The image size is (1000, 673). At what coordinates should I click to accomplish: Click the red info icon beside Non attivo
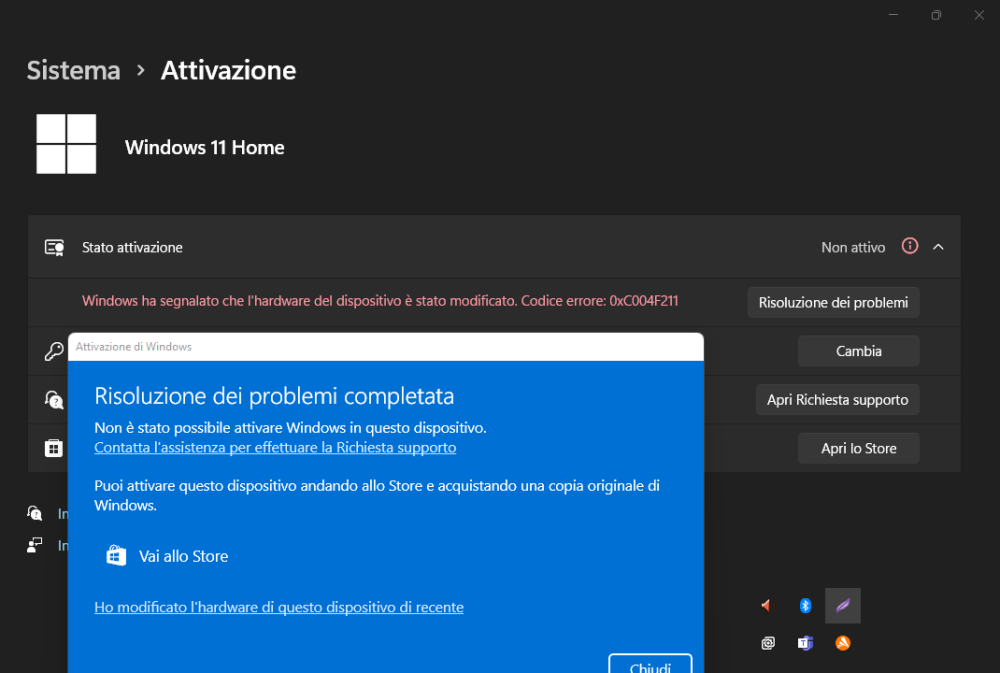909,246
